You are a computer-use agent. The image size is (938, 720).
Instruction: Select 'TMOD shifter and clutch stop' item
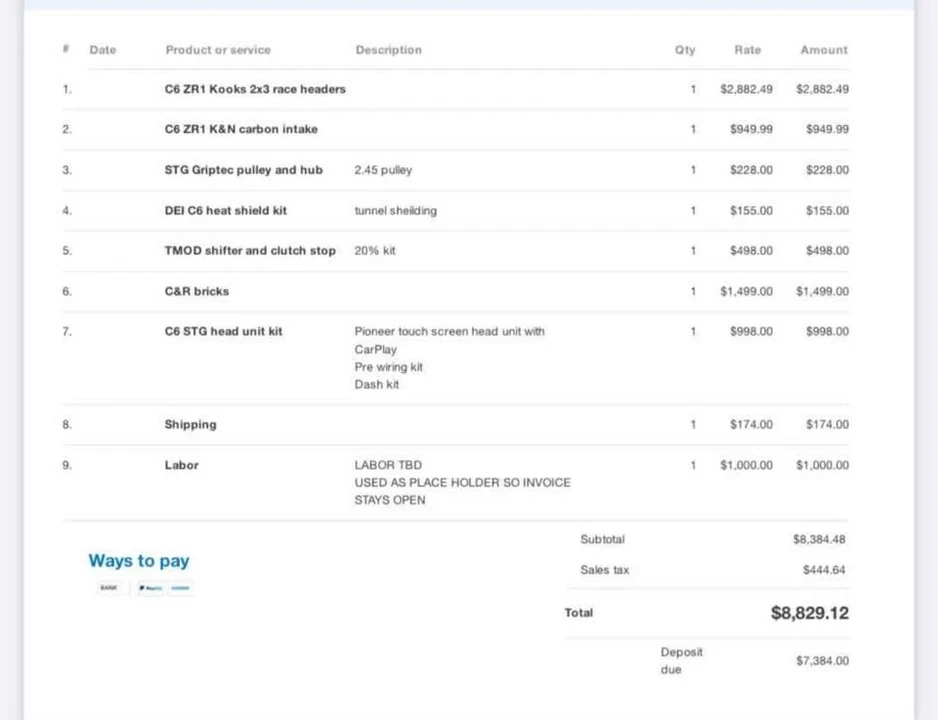coord(250,251)
